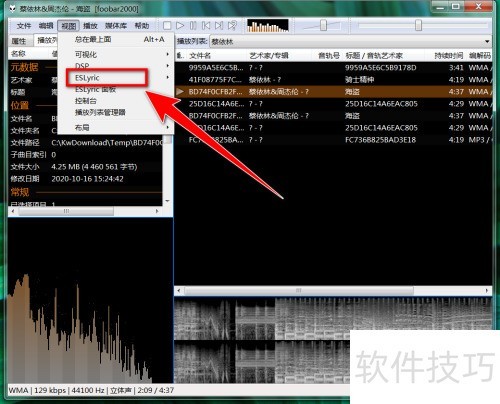
Task: Adjust the volume slider knob
Action: (x=323, y=25)
